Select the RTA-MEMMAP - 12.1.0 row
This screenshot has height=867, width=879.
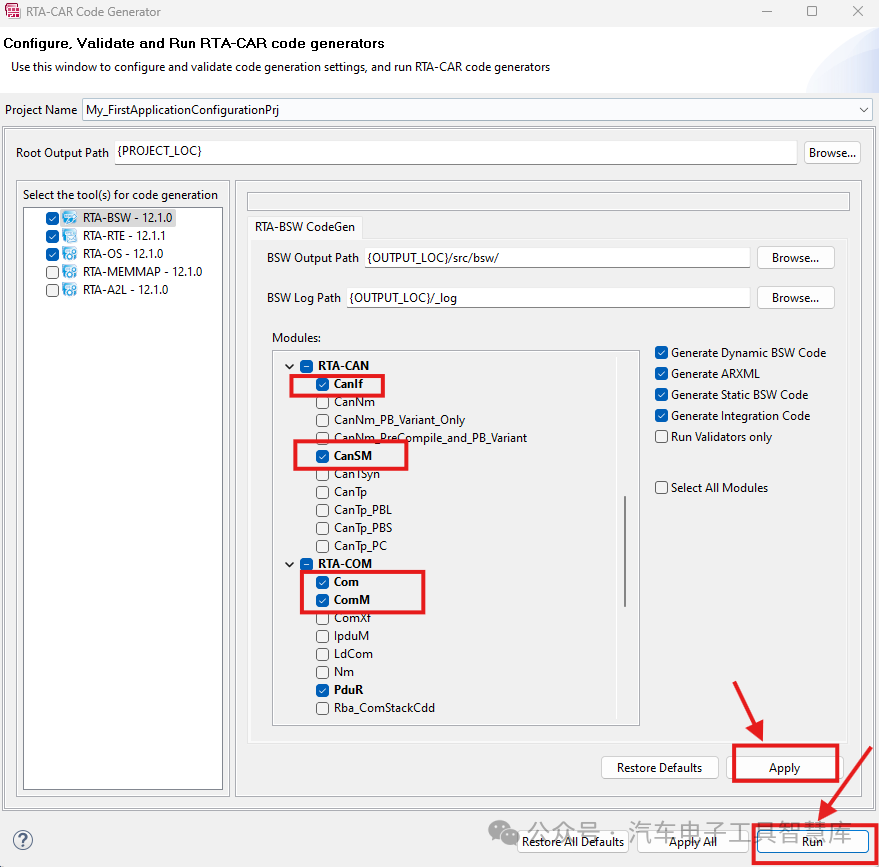point(142,272)
